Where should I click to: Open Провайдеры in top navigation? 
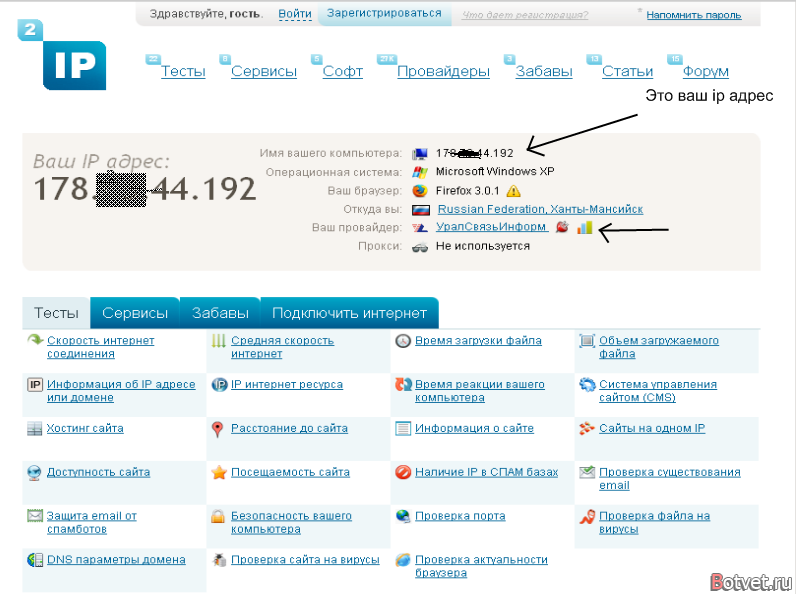(x=443, y=71)
